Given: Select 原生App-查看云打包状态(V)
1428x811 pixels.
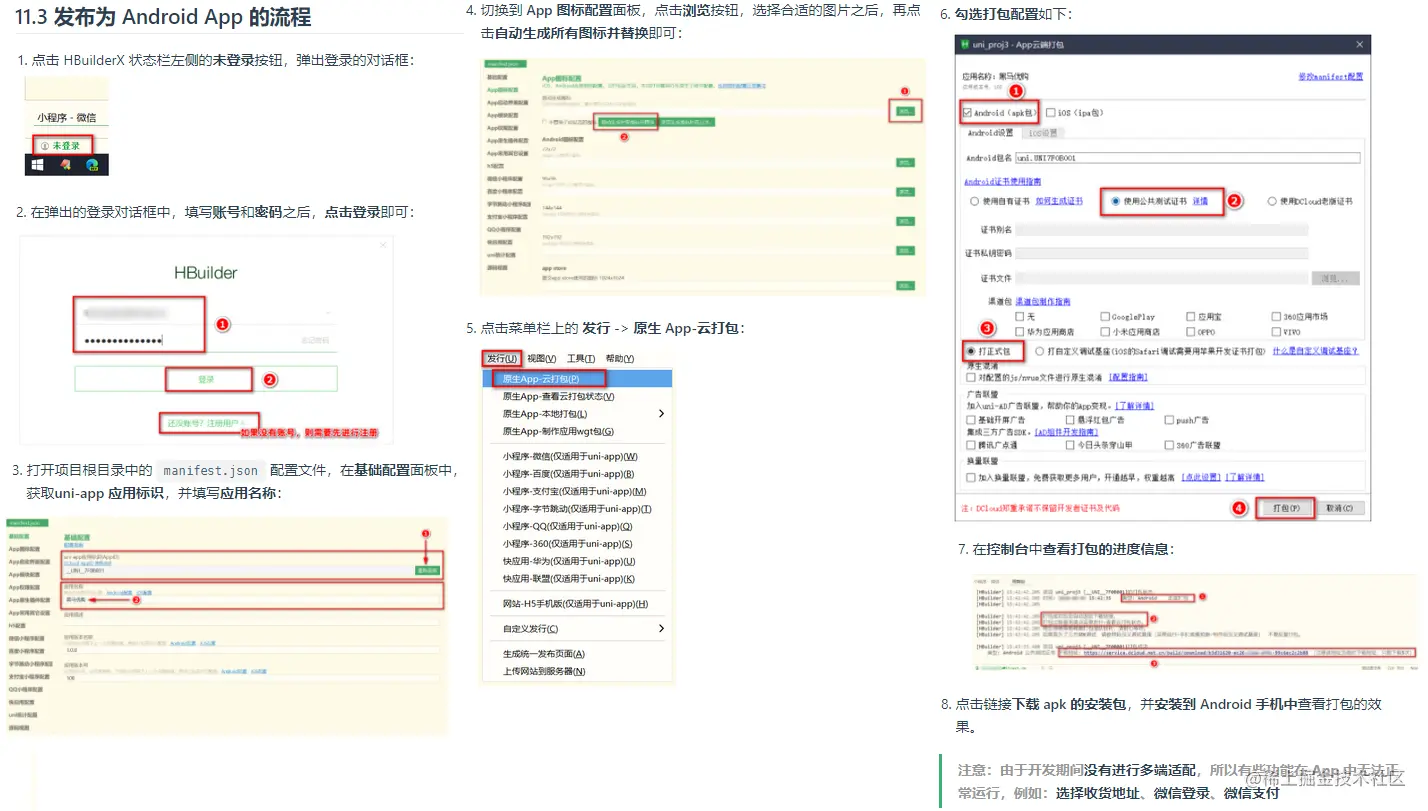Looking at the screenshot, I should pos(558,396).
